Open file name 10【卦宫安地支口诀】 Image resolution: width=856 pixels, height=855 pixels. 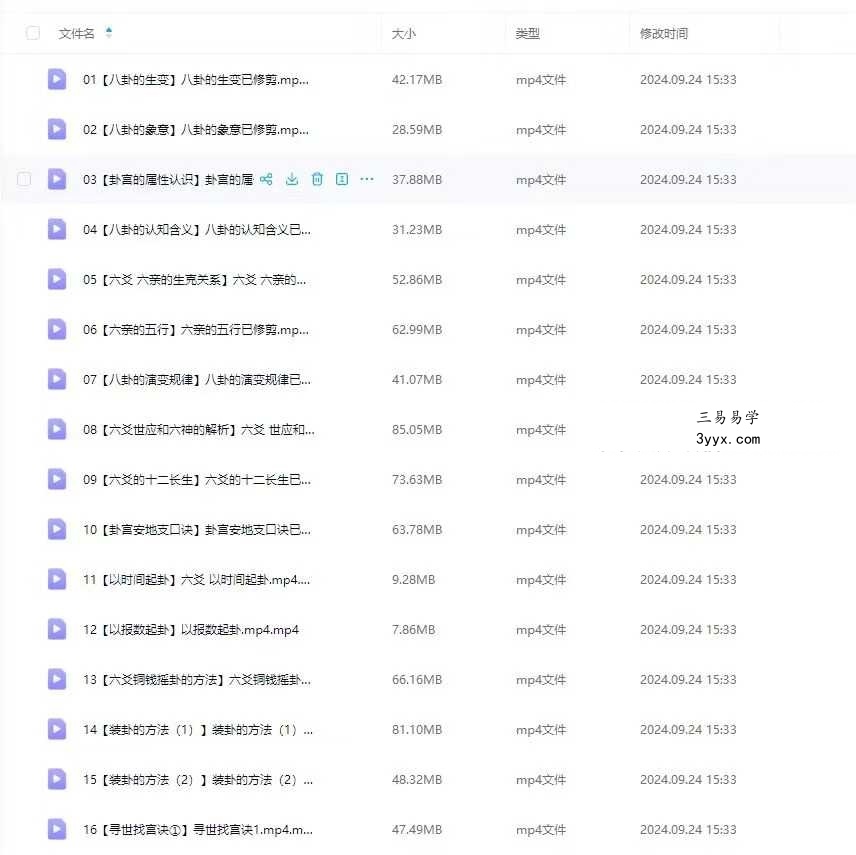coord(197,530)
